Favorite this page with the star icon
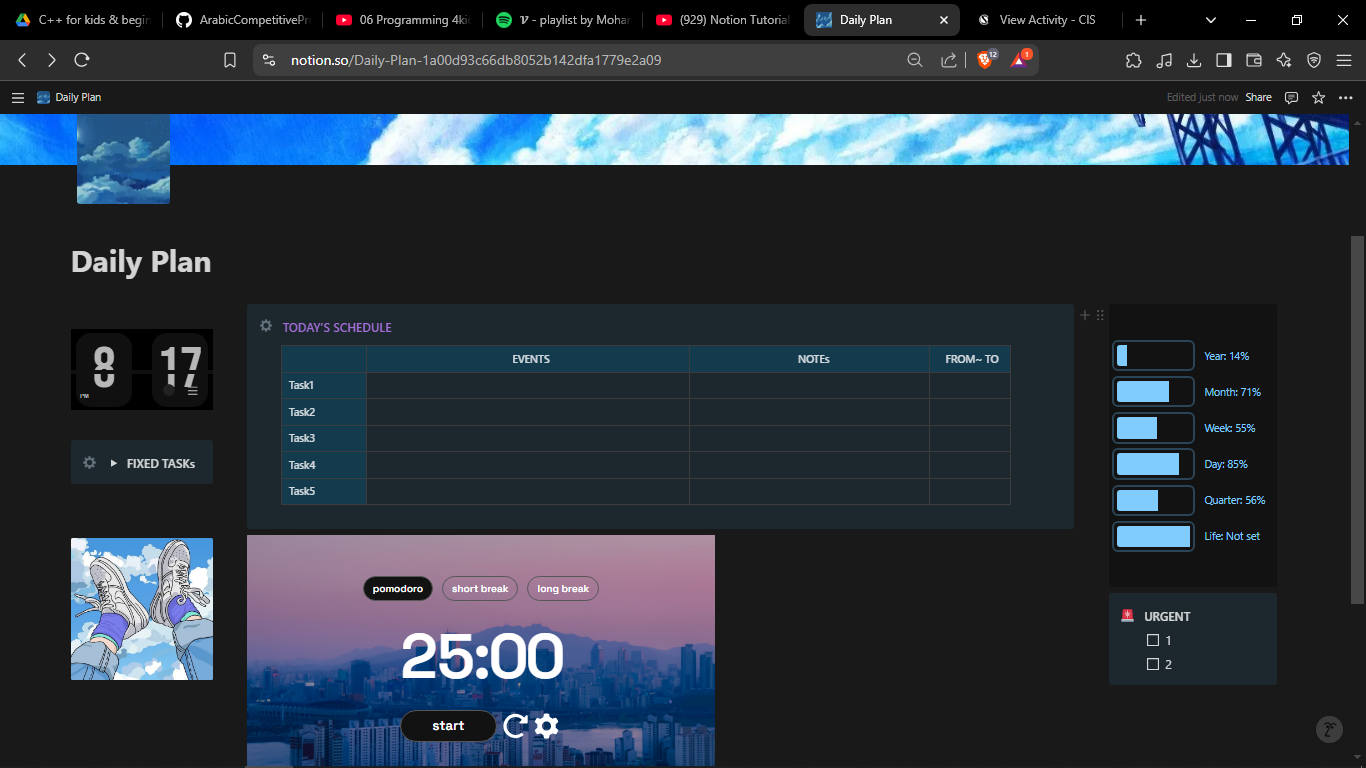Viewport: 1366px width, 768px height. pos(1318,97)
